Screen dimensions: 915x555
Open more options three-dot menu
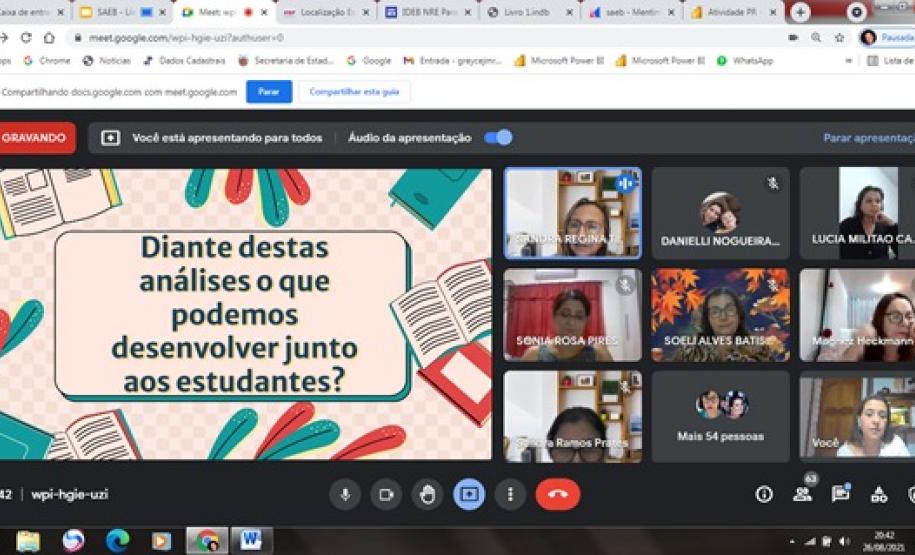point(511,494)
